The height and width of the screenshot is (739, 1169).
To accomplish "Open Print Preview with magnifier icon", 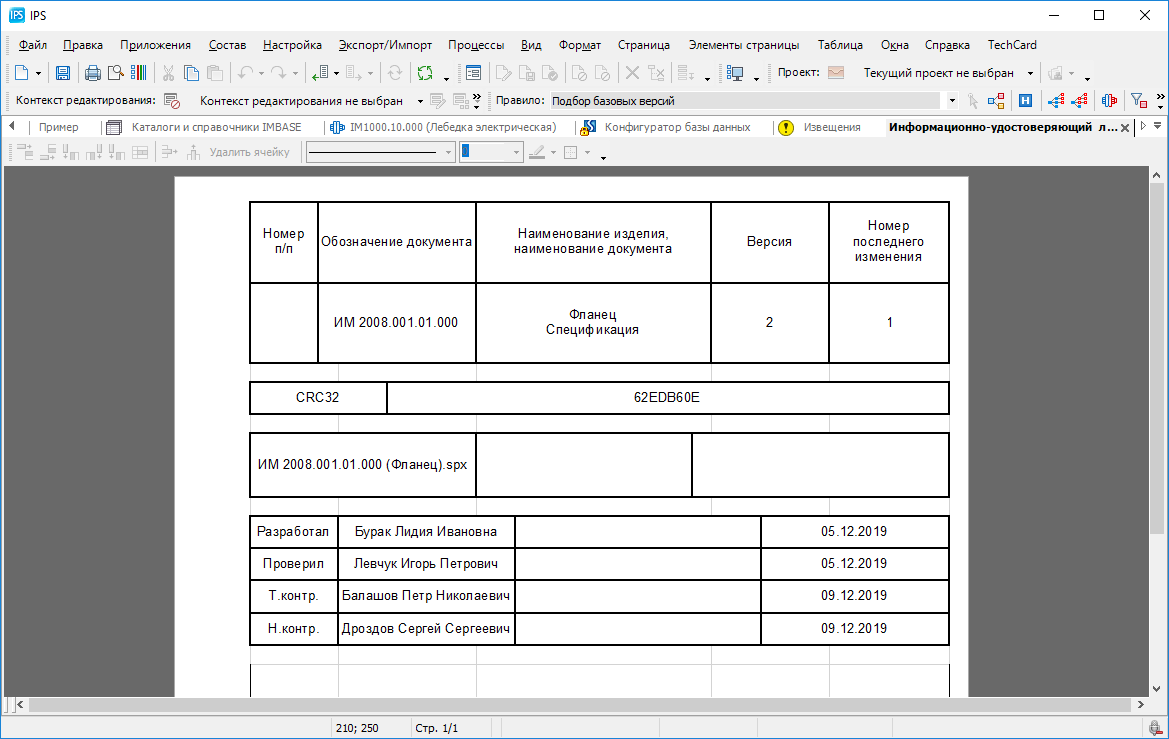I will point(116,73).
